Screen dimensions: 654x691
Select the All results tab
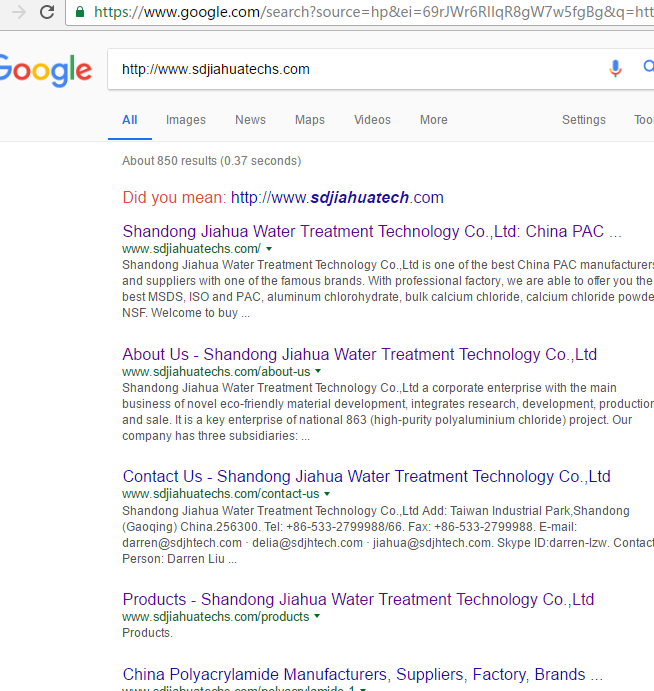tap(130, 120)
